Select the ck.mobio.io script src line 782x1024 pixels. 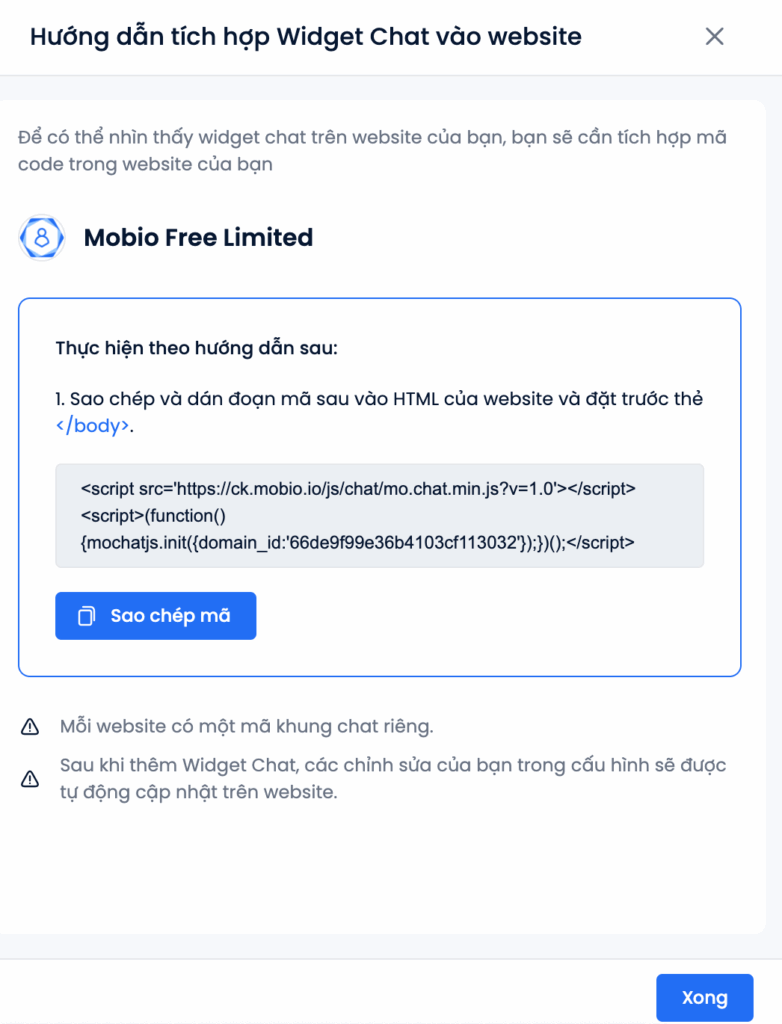(358, 488)
